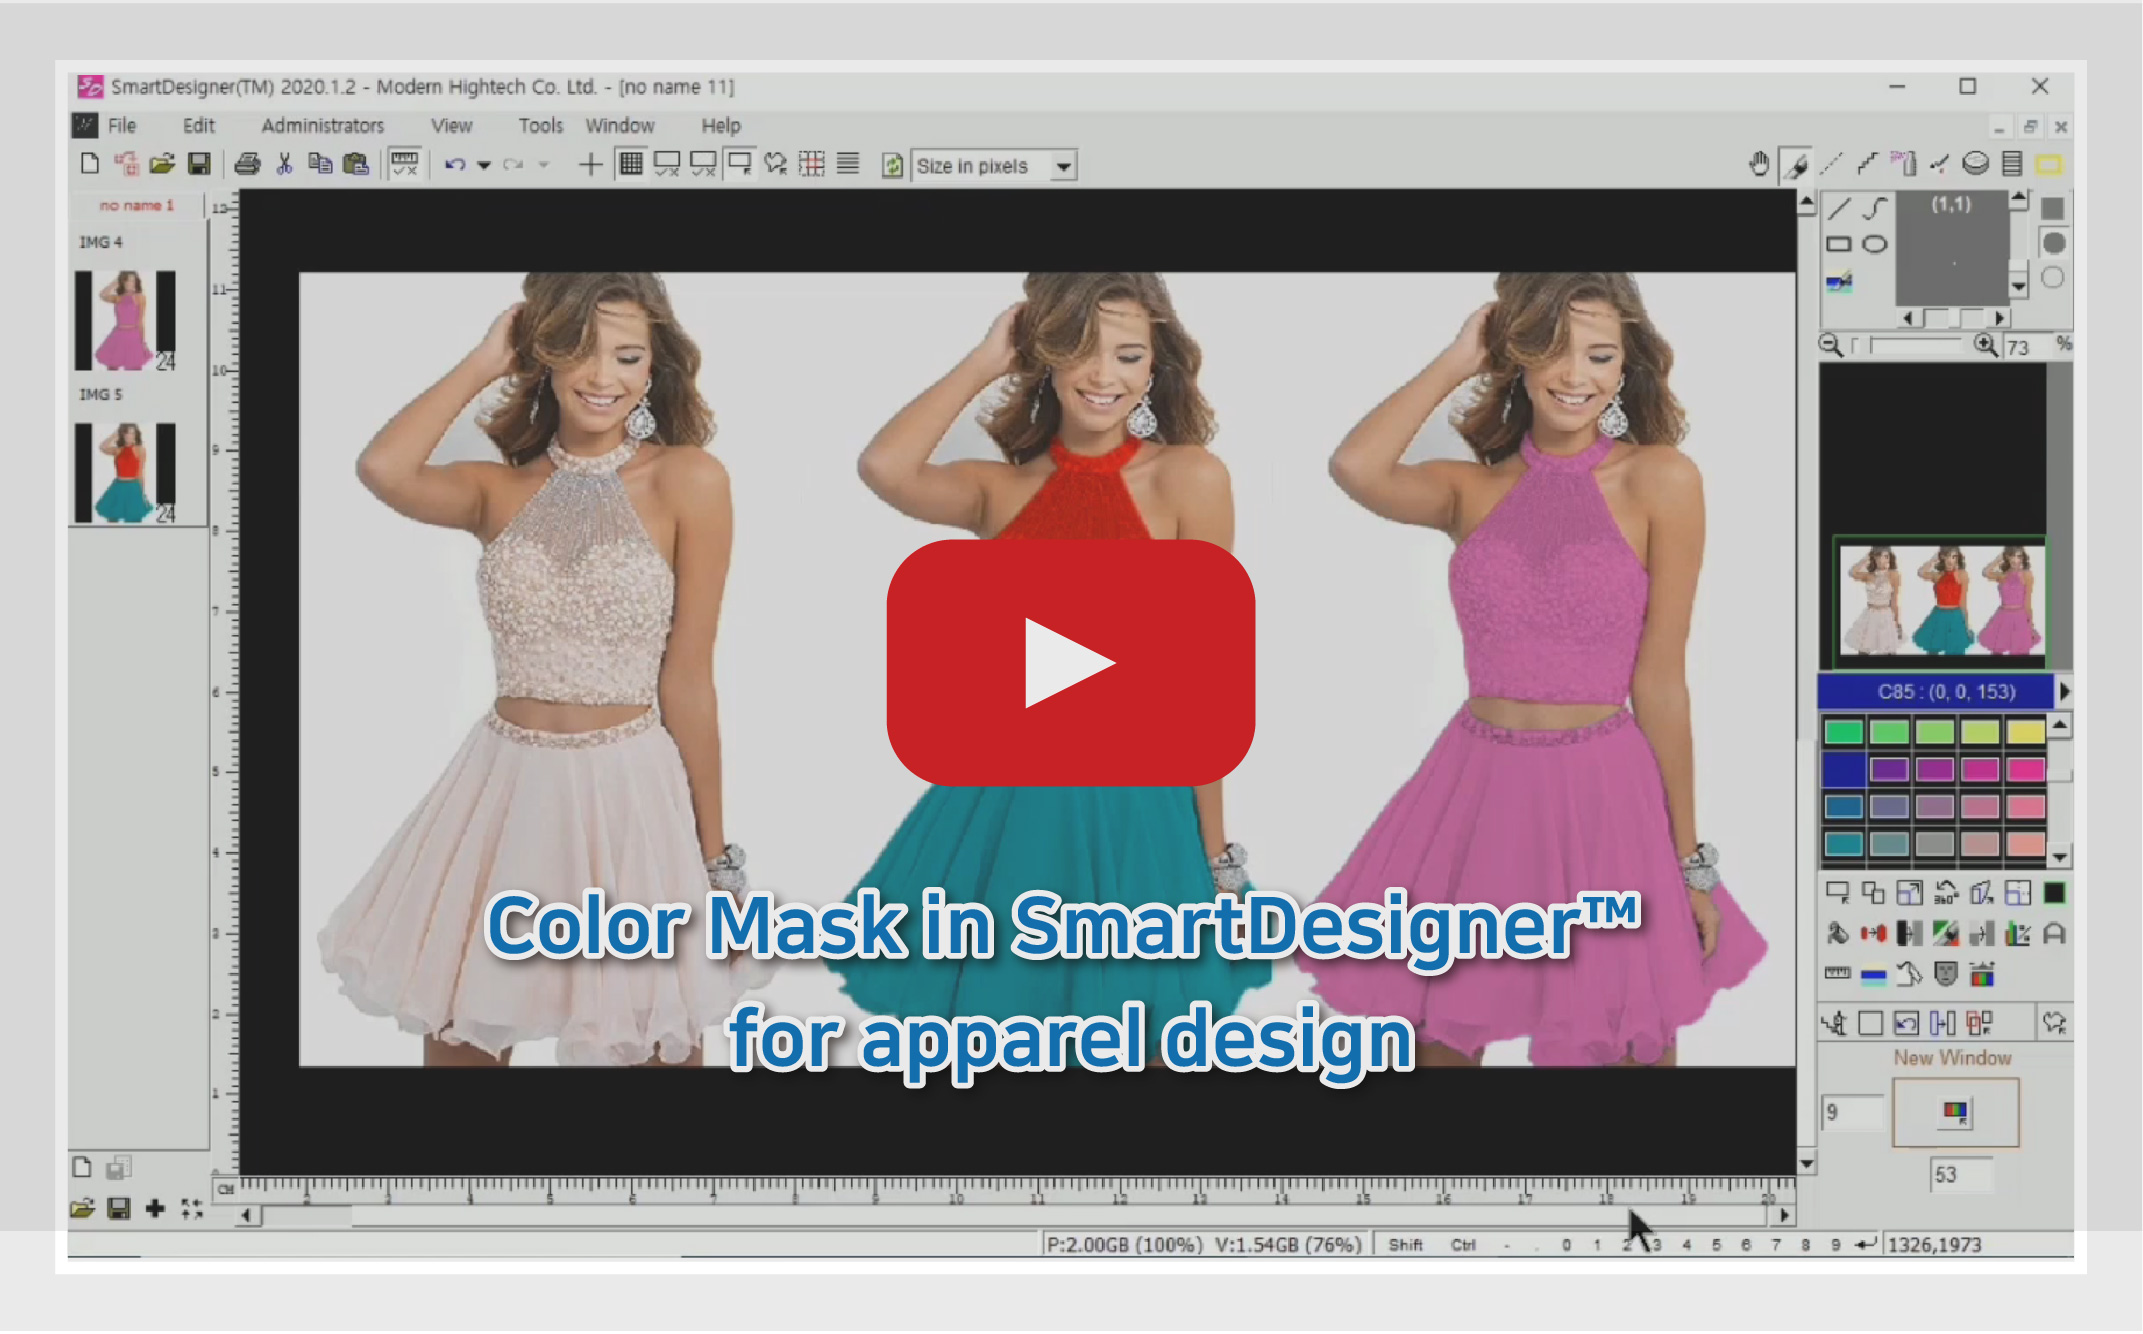Select the IMG 4 pink dress thumbnail
Viewport: 2143px width, 1334px height.
[x=125, y=321]
